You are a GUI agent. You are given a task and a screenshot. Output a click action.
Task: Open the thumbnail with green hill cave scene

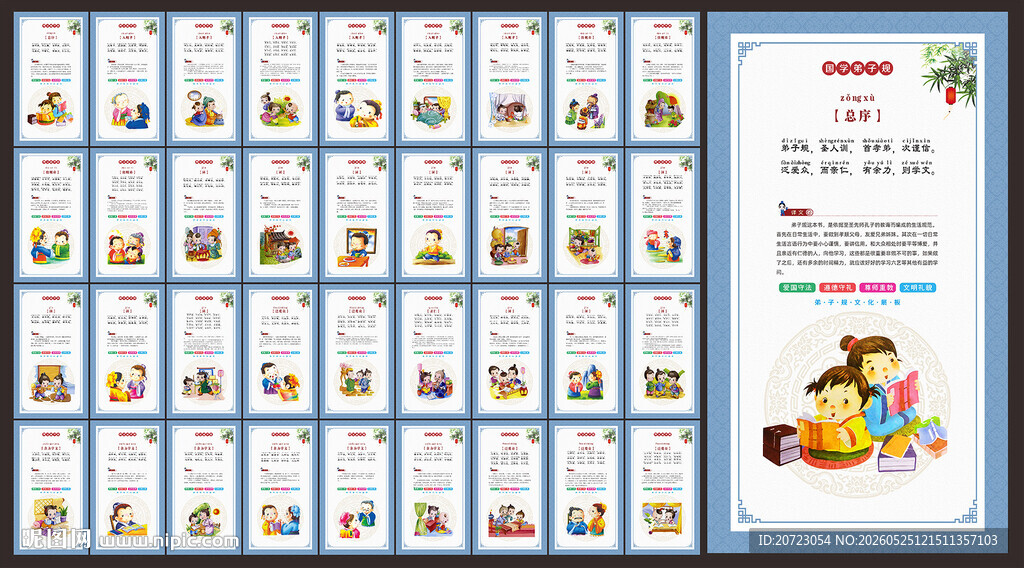pos(662,78)
